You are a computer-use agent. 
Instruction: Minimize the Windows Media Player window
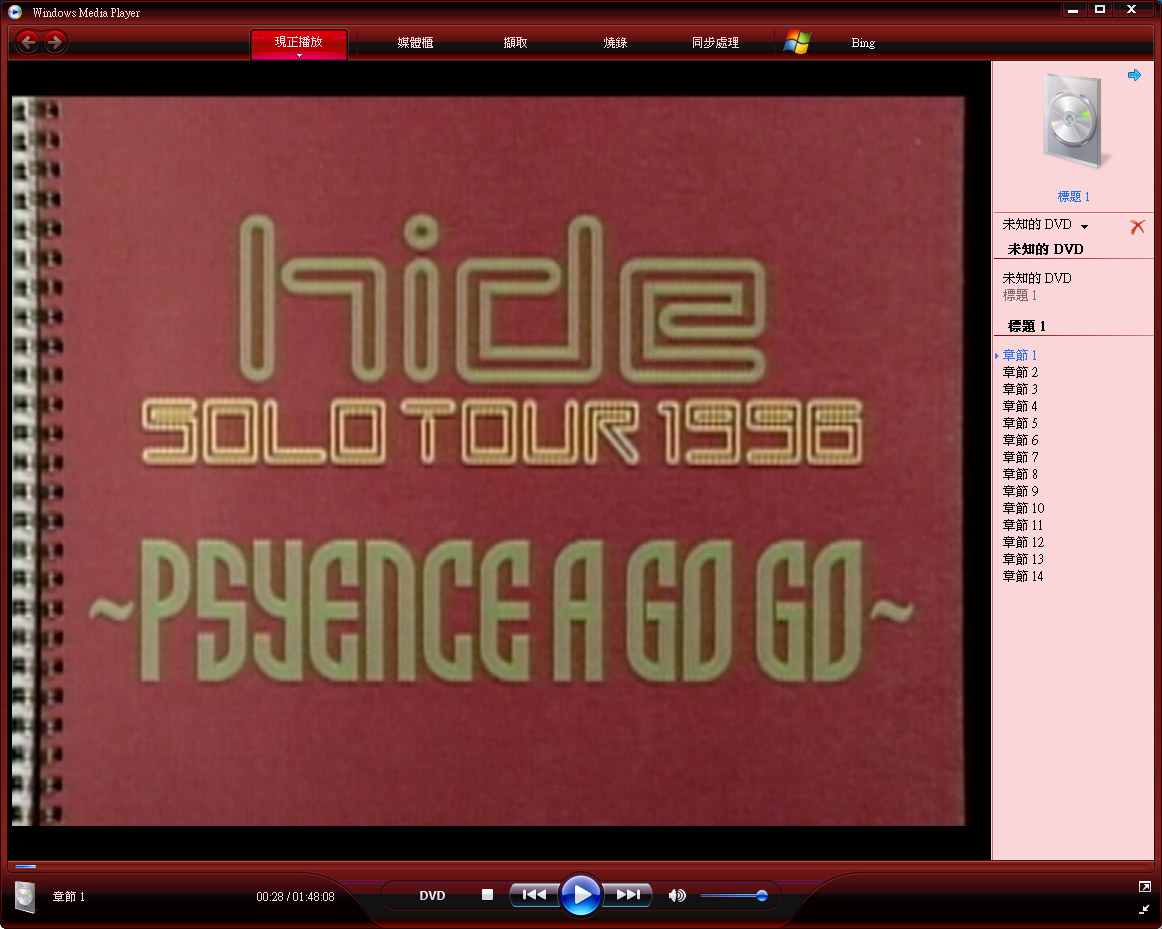pos(1072,10)
